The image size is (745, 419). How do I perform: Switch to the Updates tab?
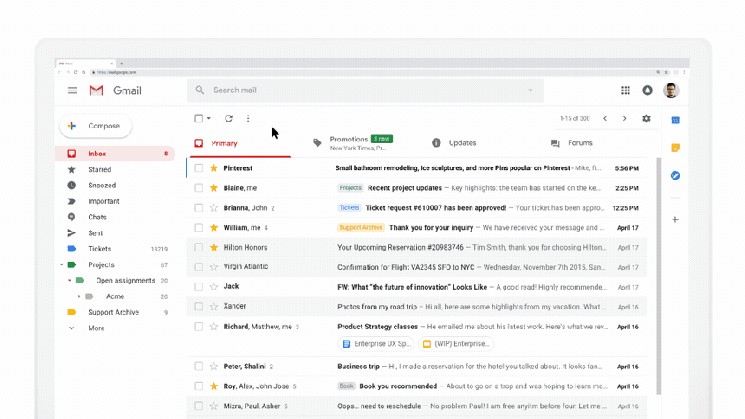462,143
